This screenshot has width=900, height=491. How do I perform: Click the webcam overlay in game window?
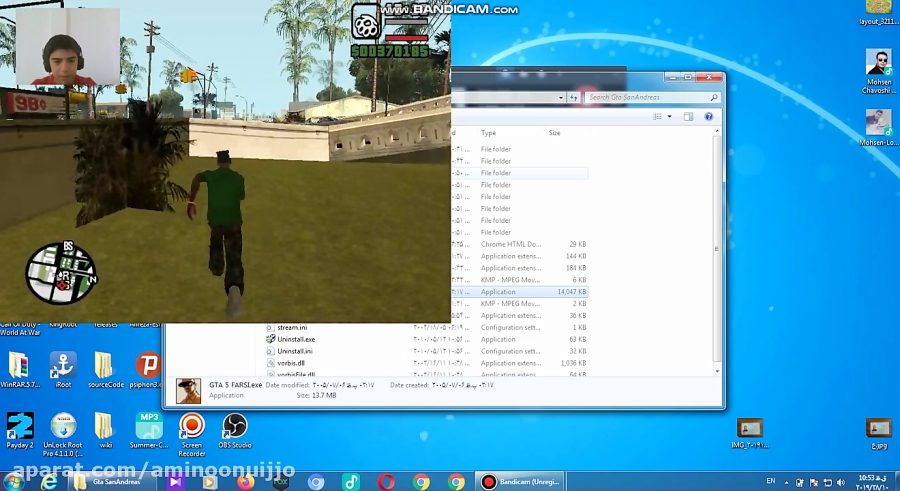pyautogui.click(x=68, y=47)
